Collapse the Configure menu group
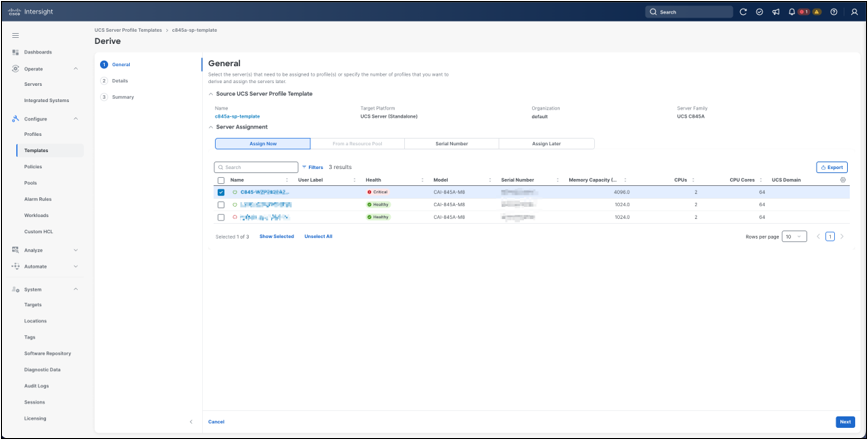Screen dimensions: 868x440 pos(76,118)
